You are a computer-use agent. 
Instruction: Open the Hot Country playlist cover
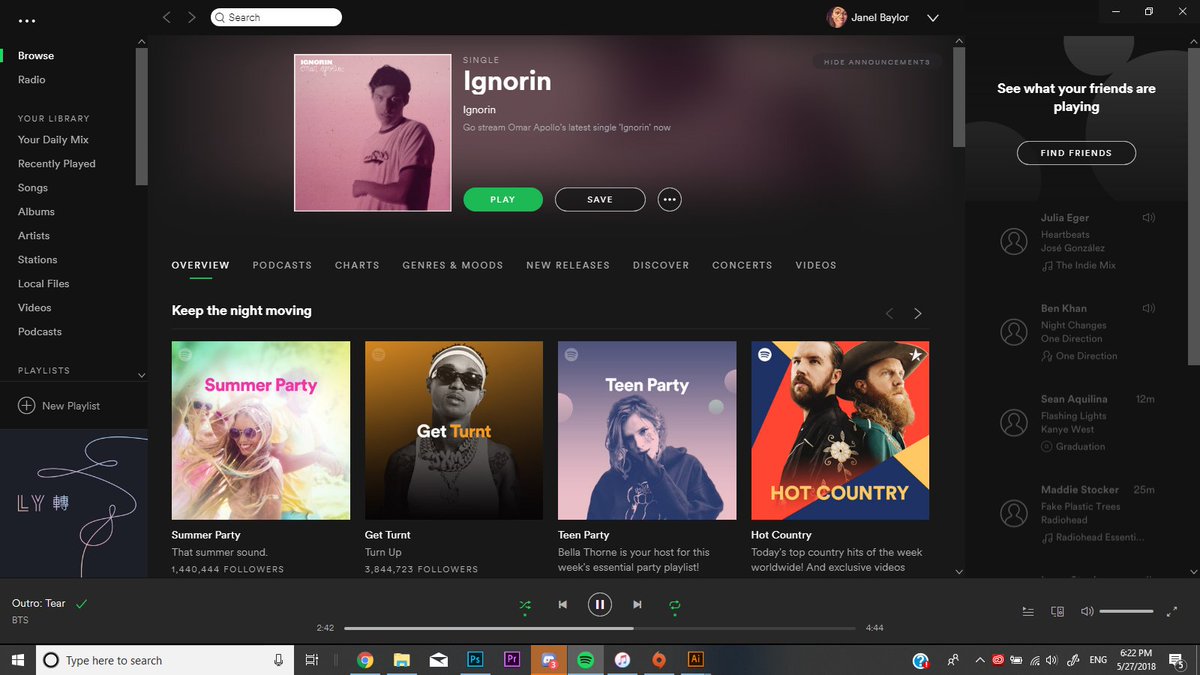[840, 430]
